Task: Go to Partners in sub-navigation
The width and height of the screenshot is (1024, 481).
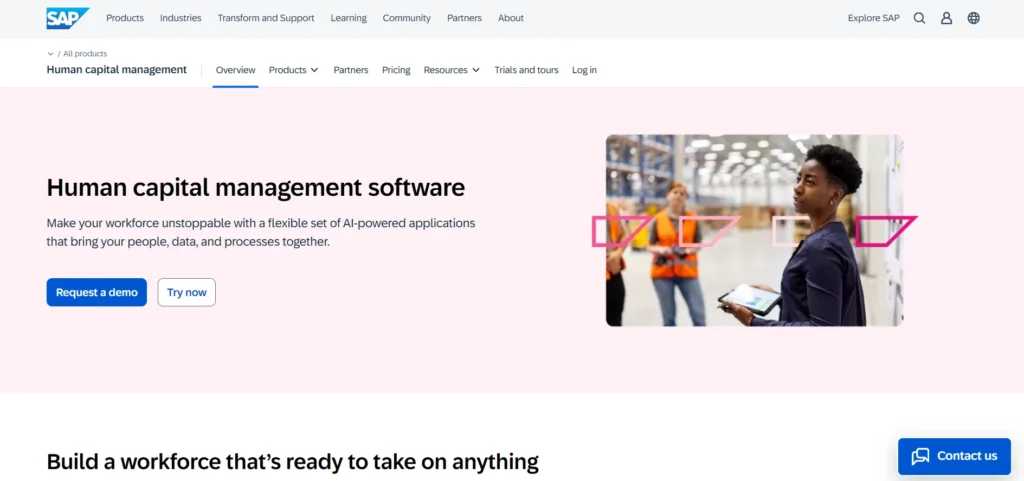Action: pyautogui.click(x=351, y=70)
